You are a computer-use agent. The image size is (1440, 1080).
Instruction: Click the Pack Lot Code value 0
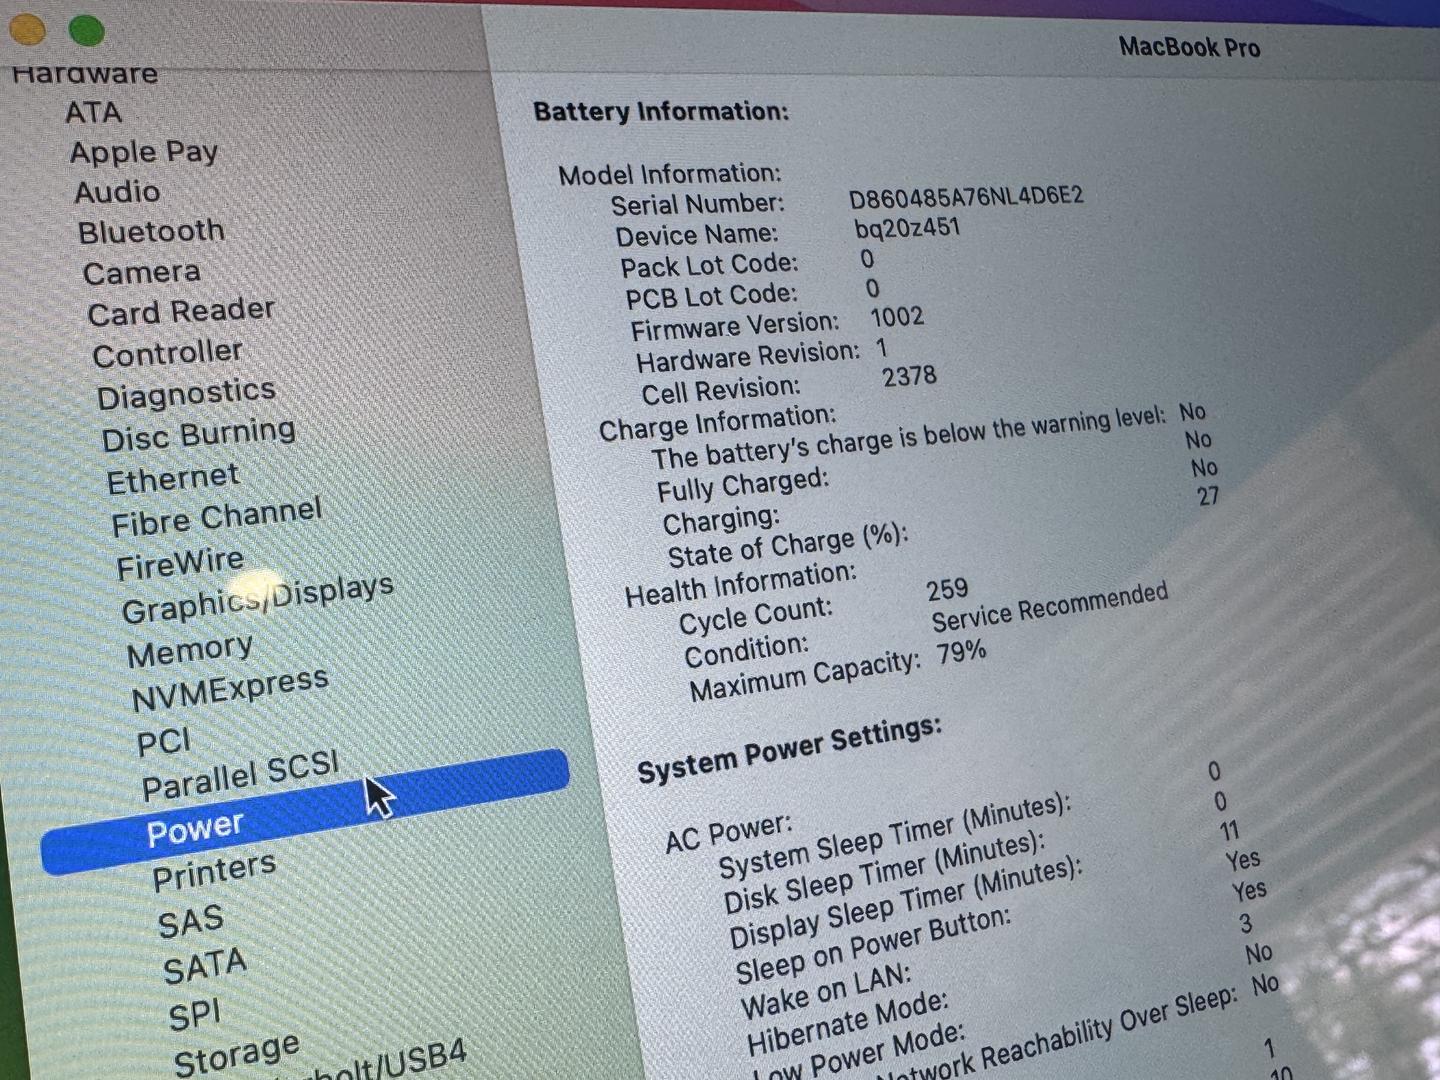[x=867, y=259]
